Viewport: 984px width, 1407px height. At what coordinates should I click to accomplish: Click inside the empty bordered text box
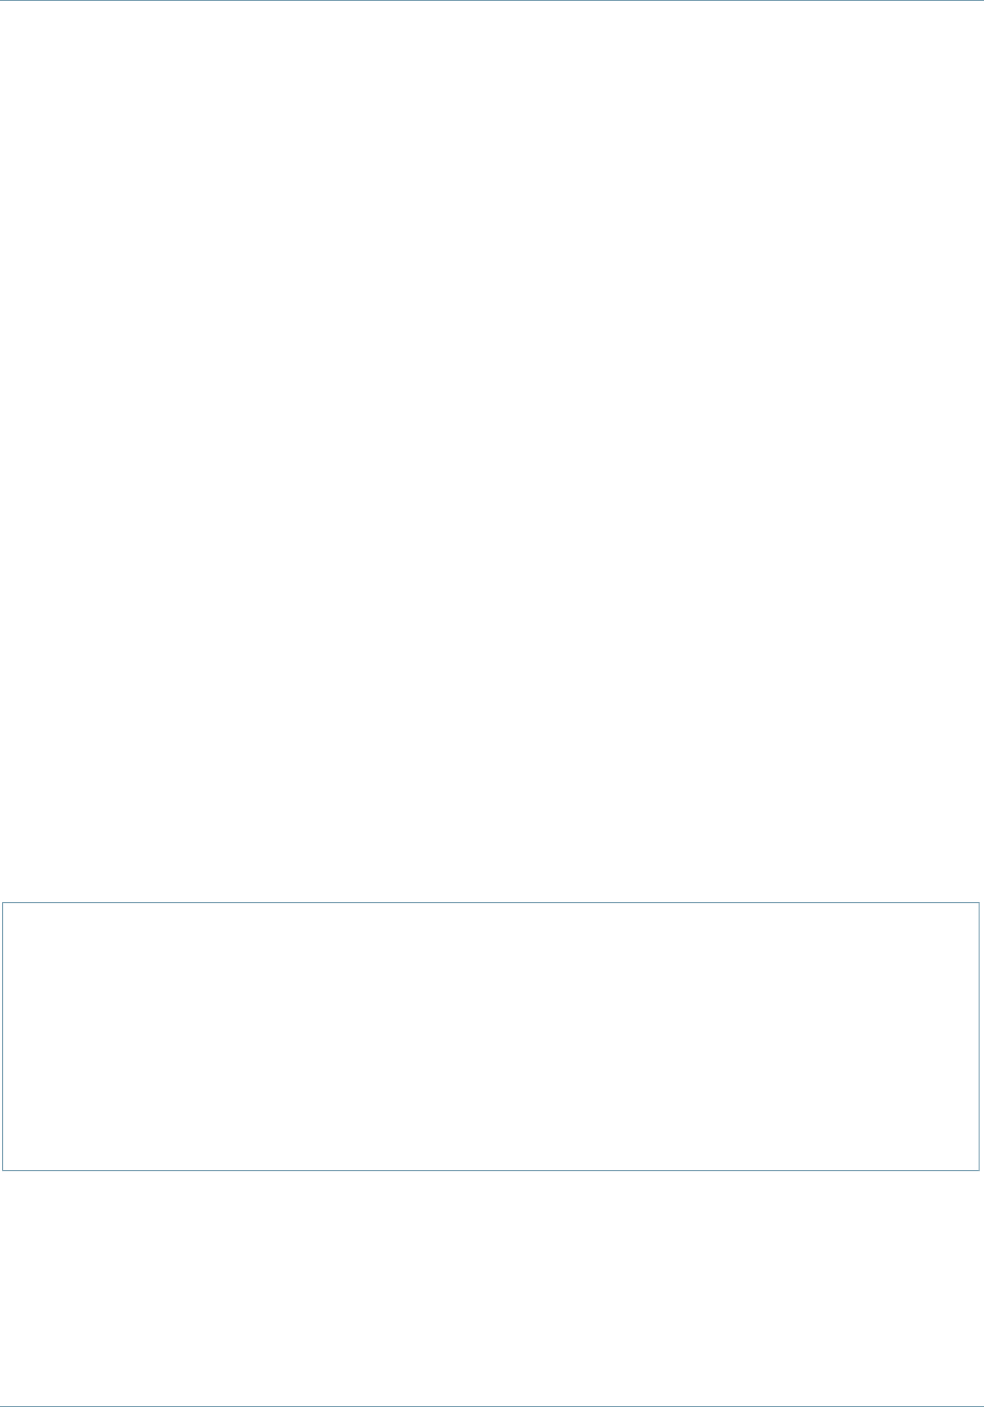click(490, 1036)
